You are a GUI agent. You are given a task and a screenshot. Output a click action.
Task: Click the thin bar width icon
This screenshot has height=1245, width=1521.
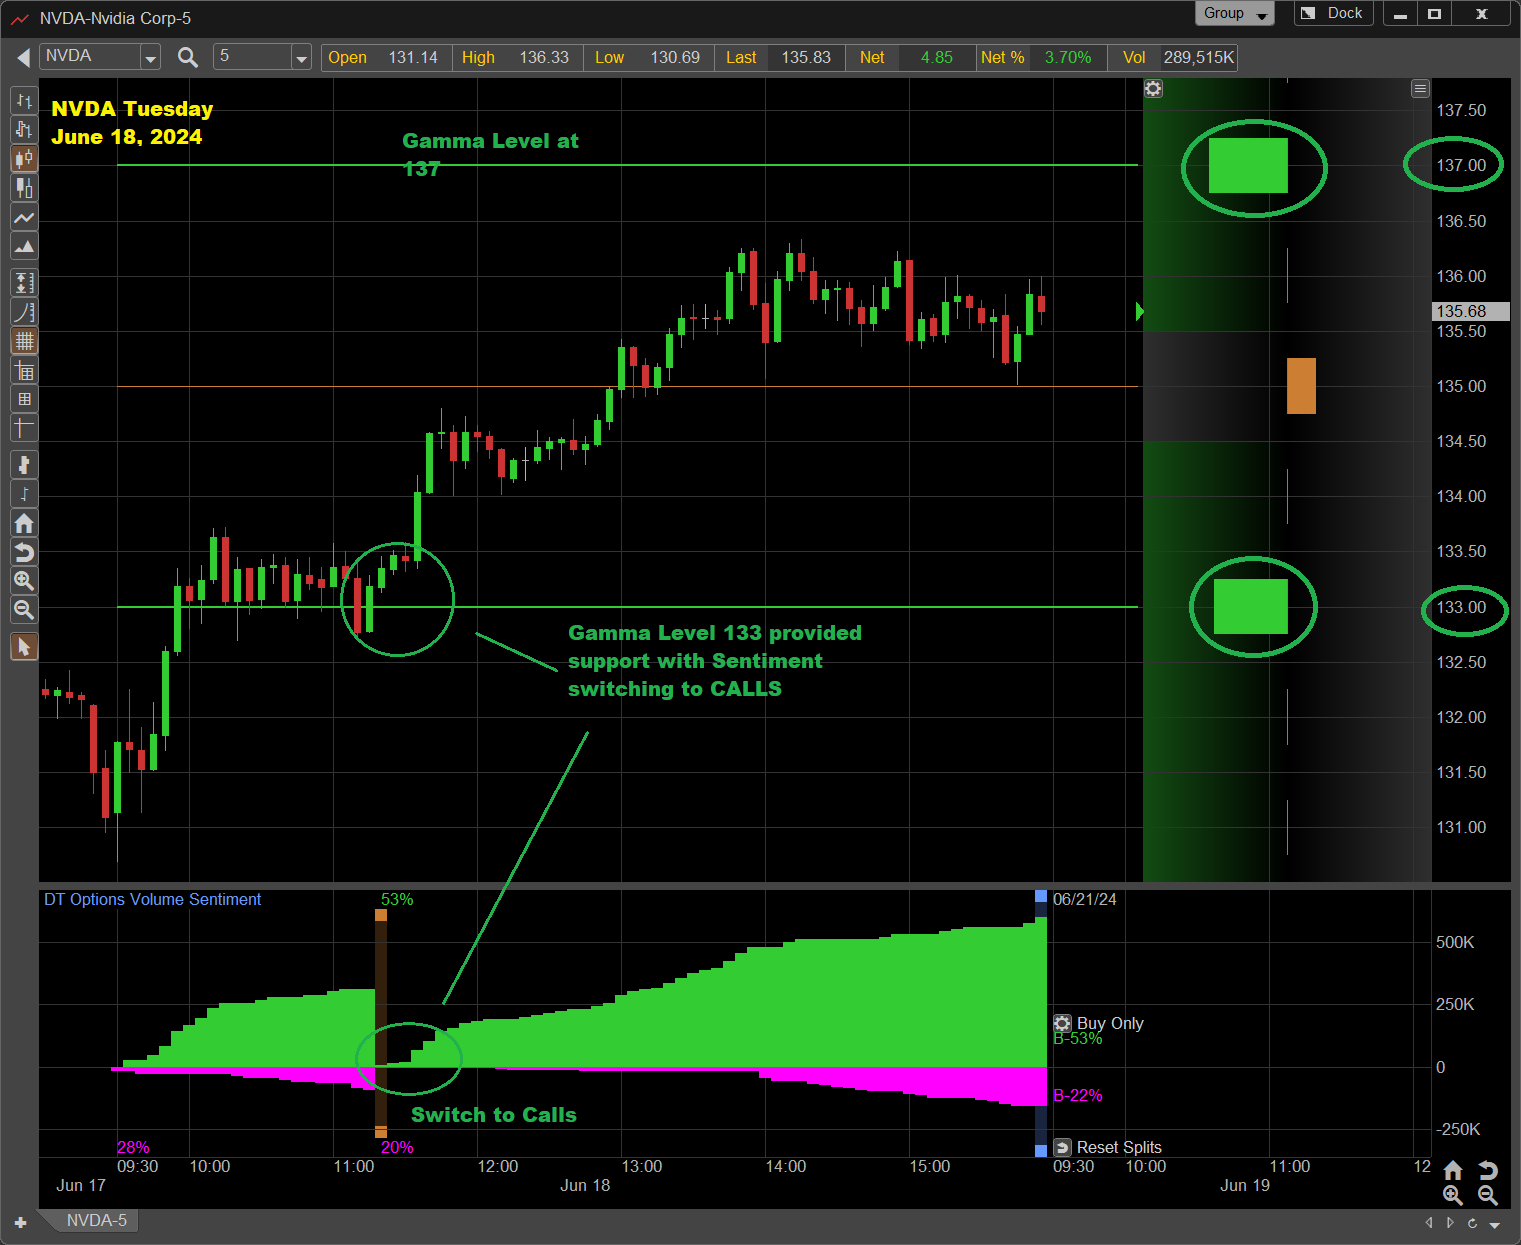pos(24,493)
